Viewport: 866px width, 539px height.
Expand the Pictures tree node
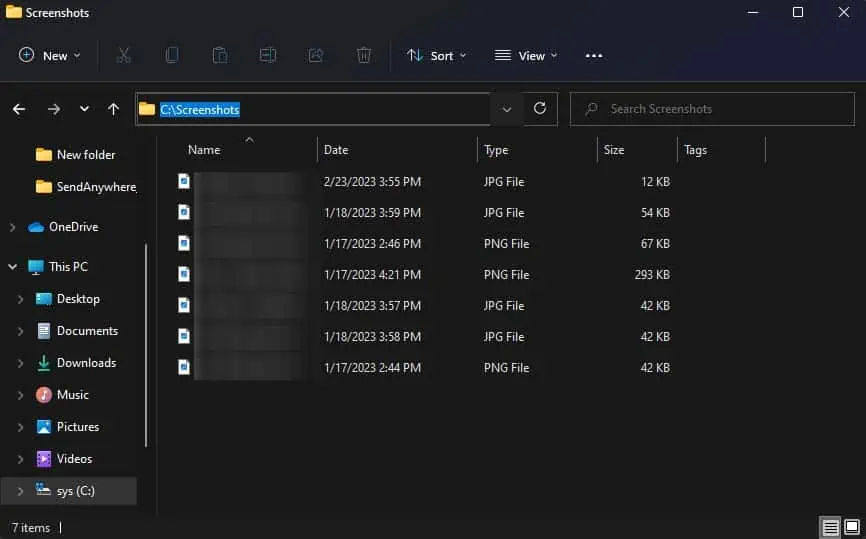(x=20, y=427)
